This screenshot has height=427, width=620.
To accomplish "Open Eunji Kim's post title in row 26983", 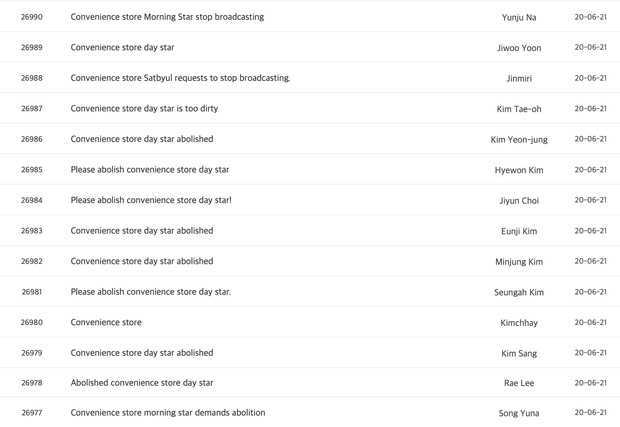I will pos(141,231).
